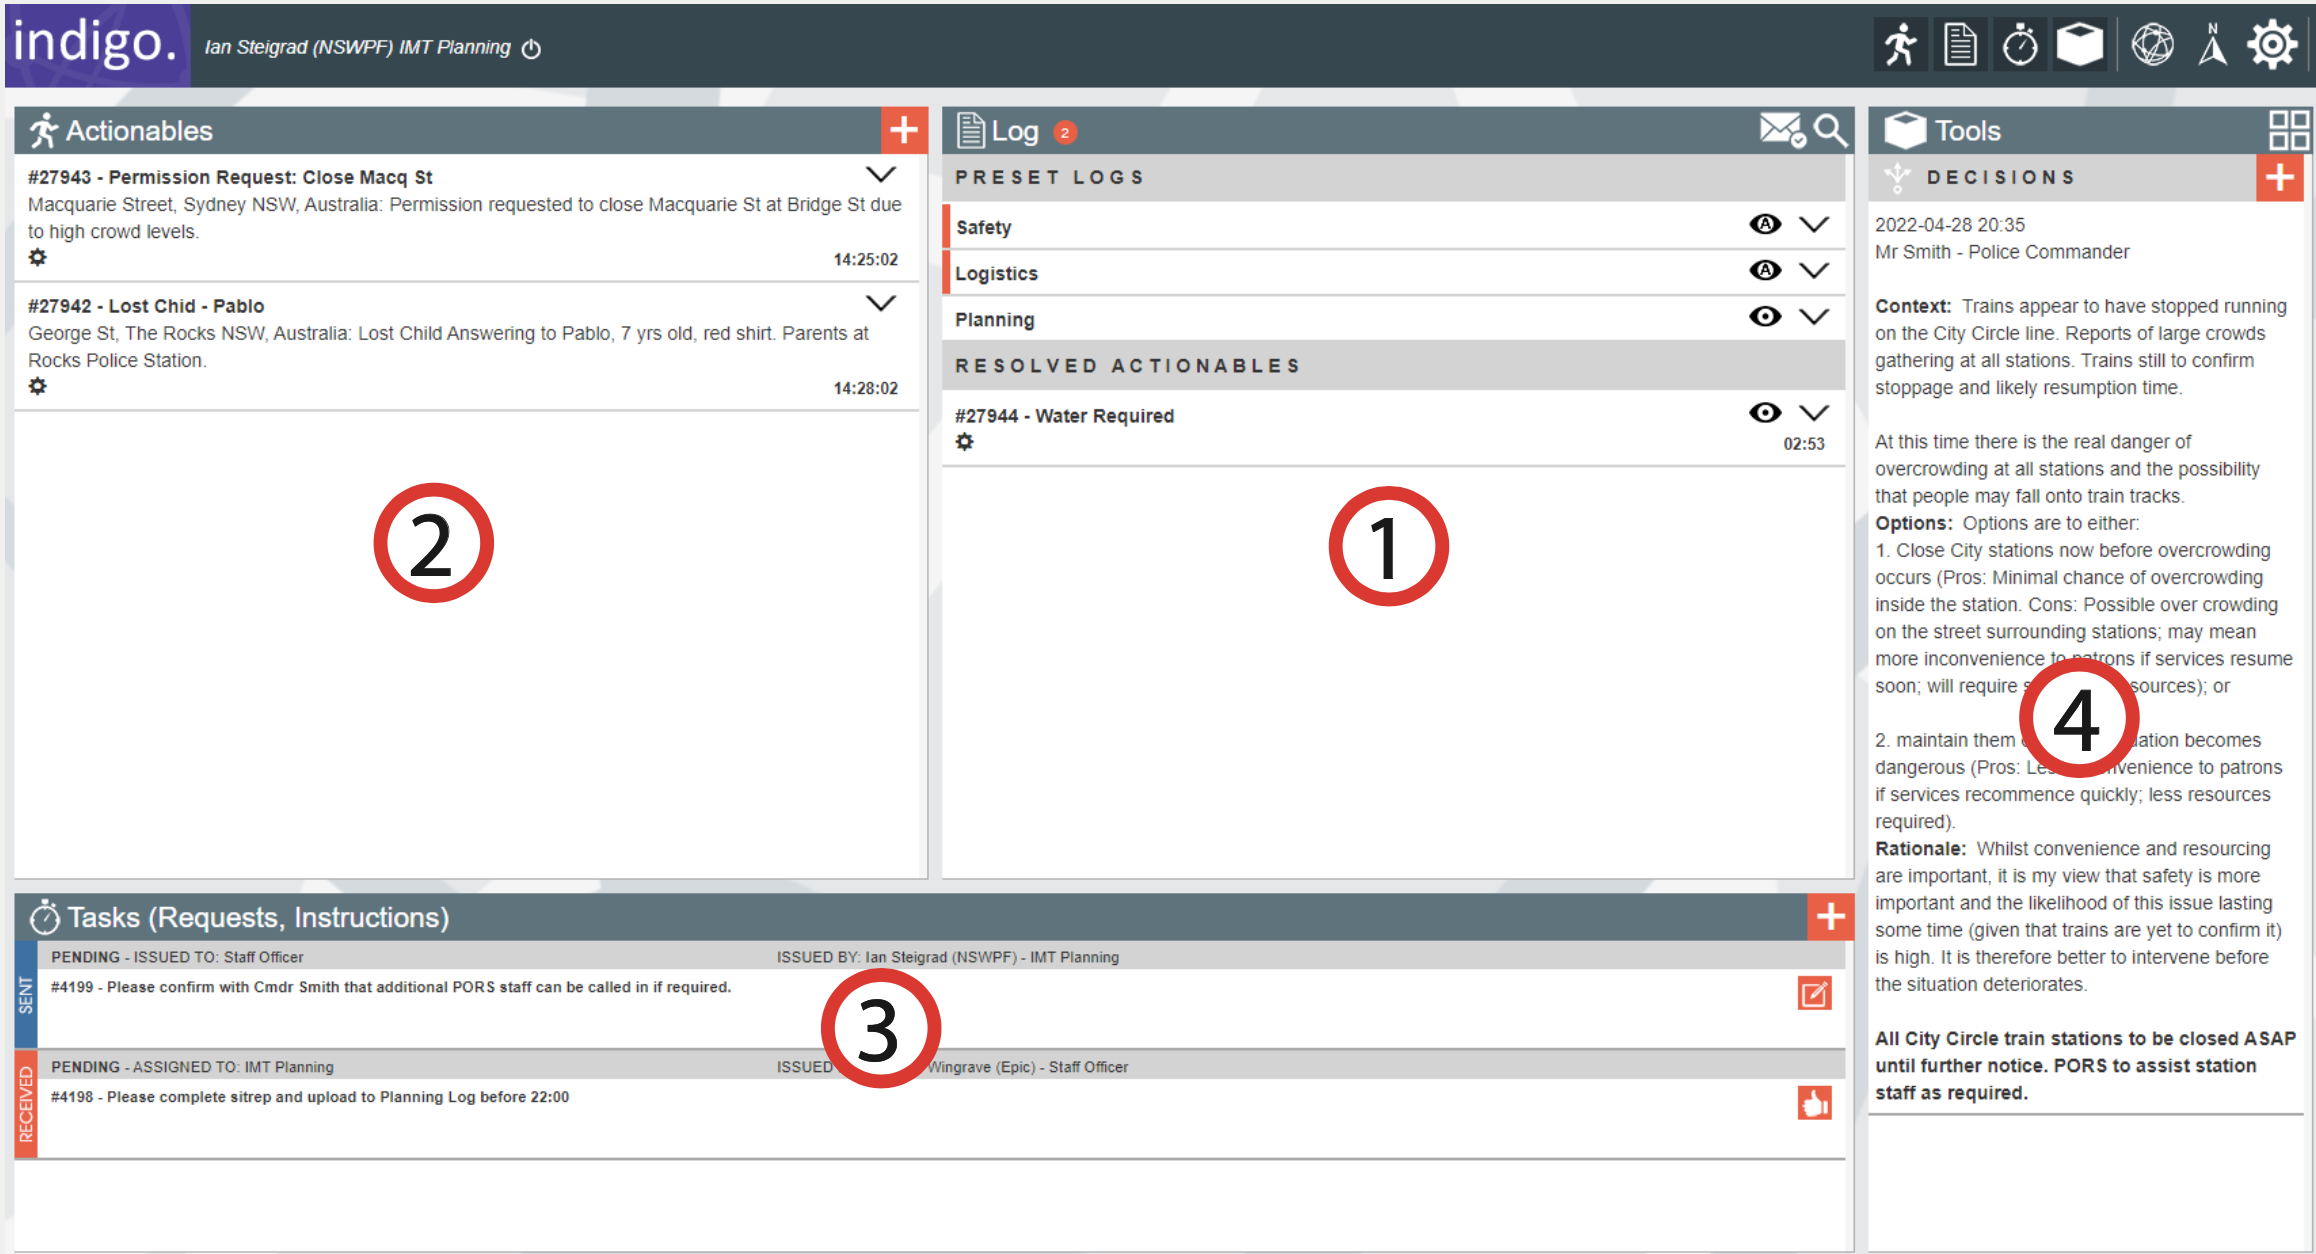The width and height of the screenshot is (2316, 1254).
Task: Toggle the eye visibility icon on the Safety log
Action: pyautogui.click(x=1765, y=224)
